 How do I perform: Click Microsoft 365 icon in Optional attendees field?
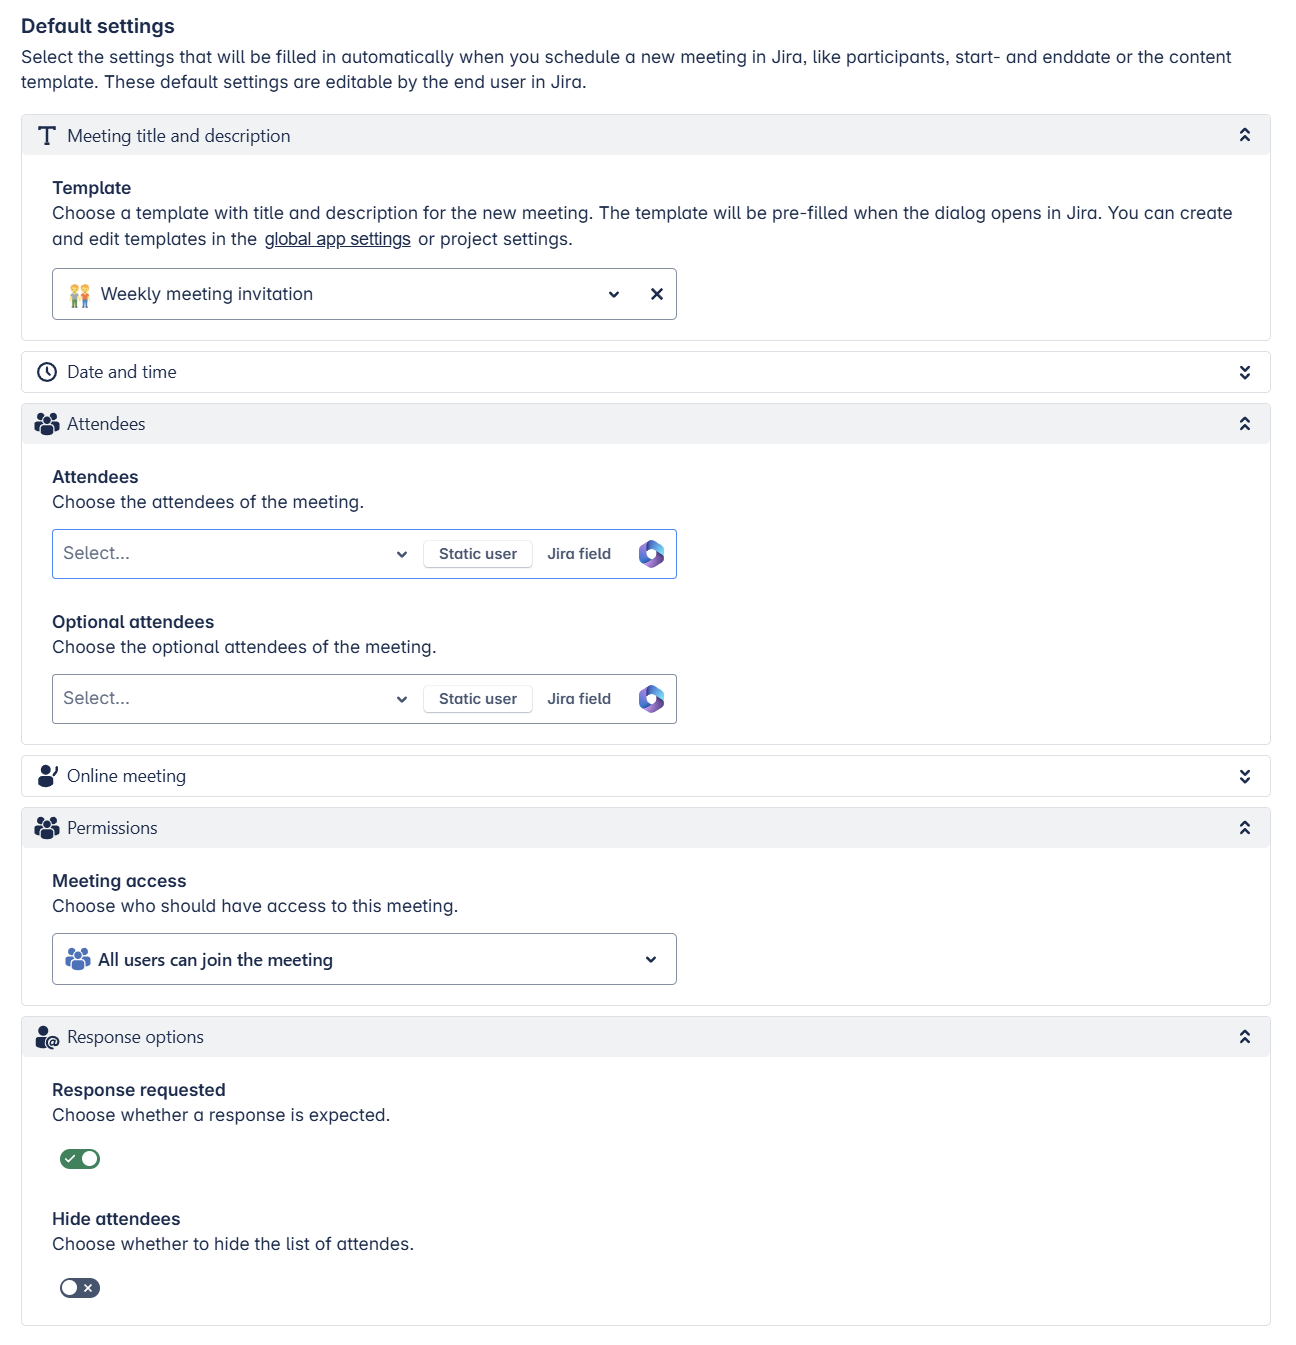point(651,699)
